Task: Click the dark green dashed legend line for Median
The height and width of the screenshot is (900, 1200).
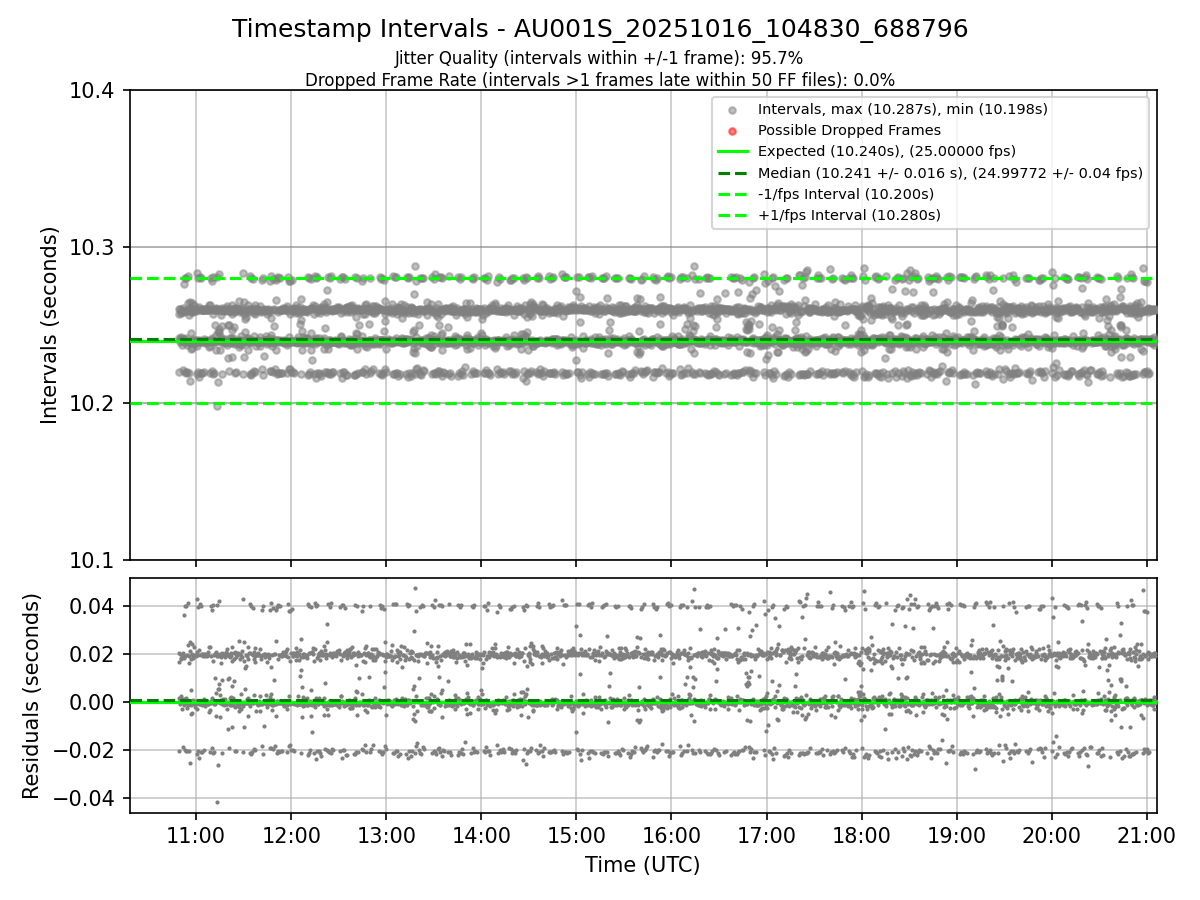Action: pyautogui.click(x=732, y=173)
